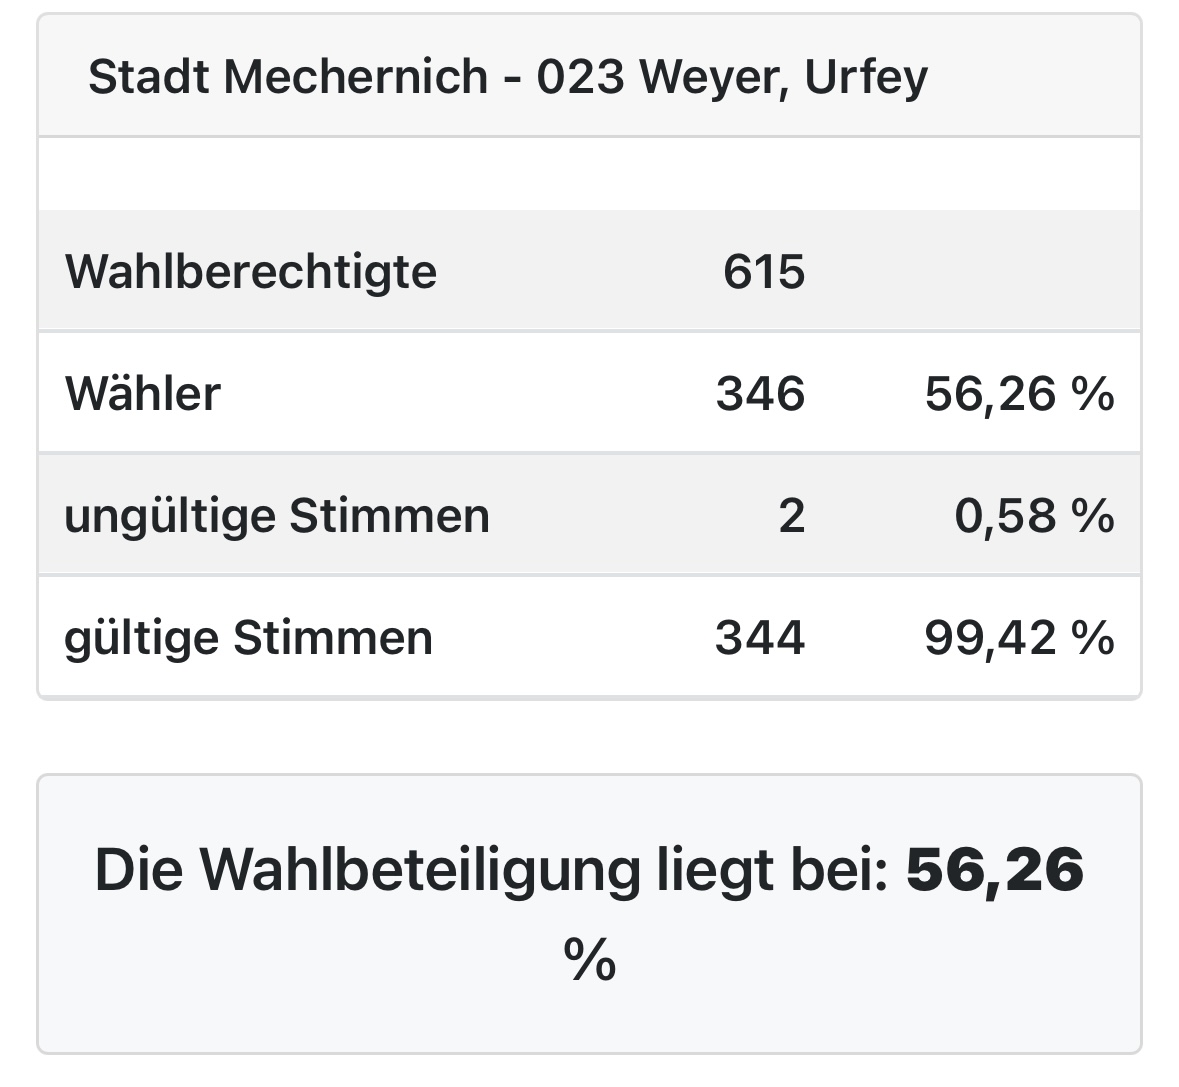This screenshot has width=1179, height=1087.
Task: Click '023 Weyer, Urfey' in the header
Action: [x=732, y=77]
